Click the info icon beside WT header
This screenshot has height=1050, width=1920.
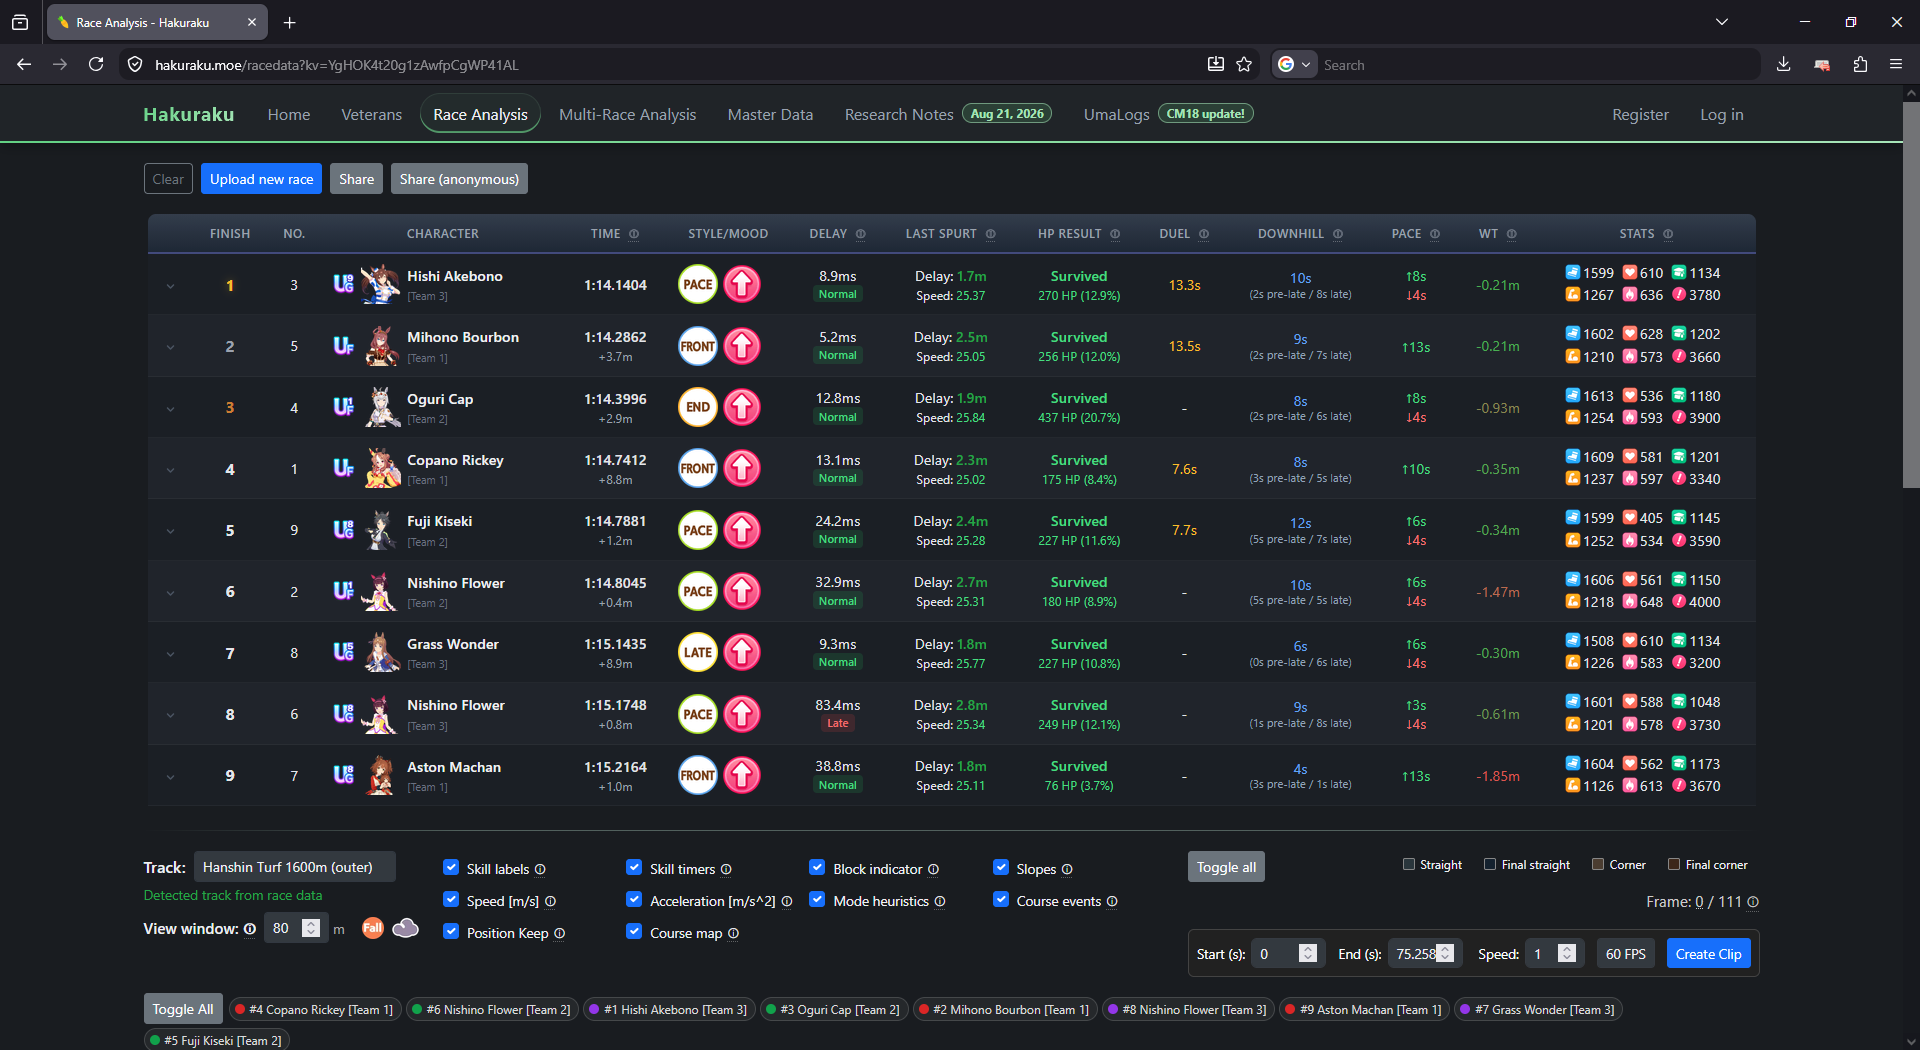click(x=1512, y=234)
